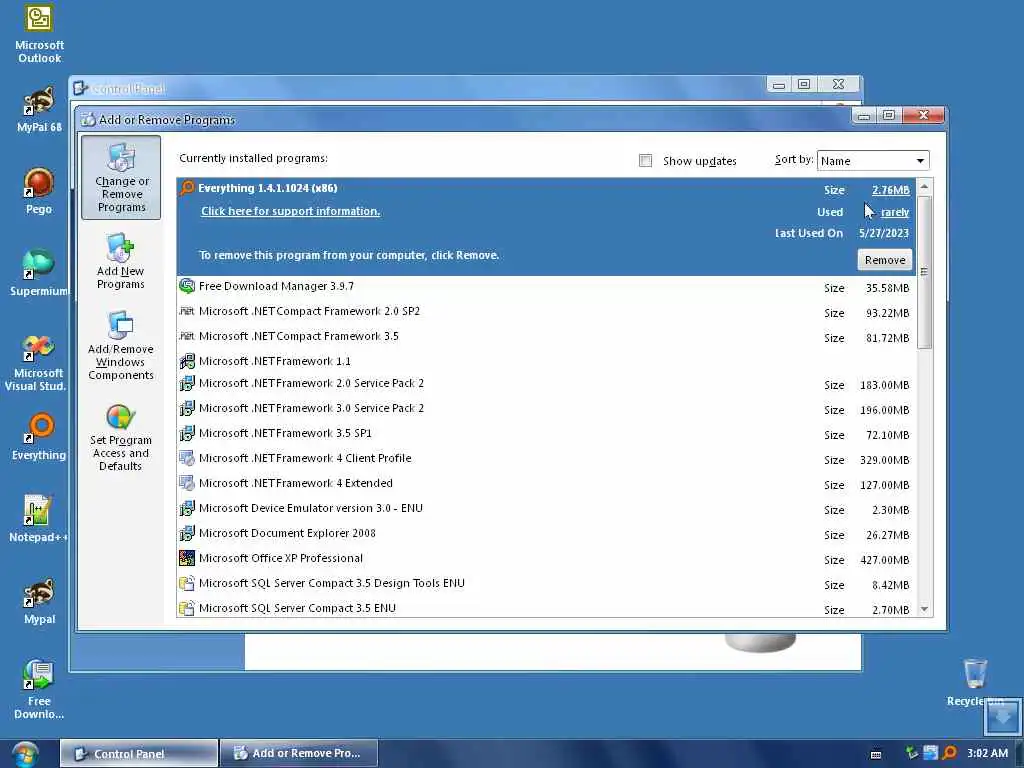
Task: Open Supermium desktop shortcut
Action: point(39,273)
